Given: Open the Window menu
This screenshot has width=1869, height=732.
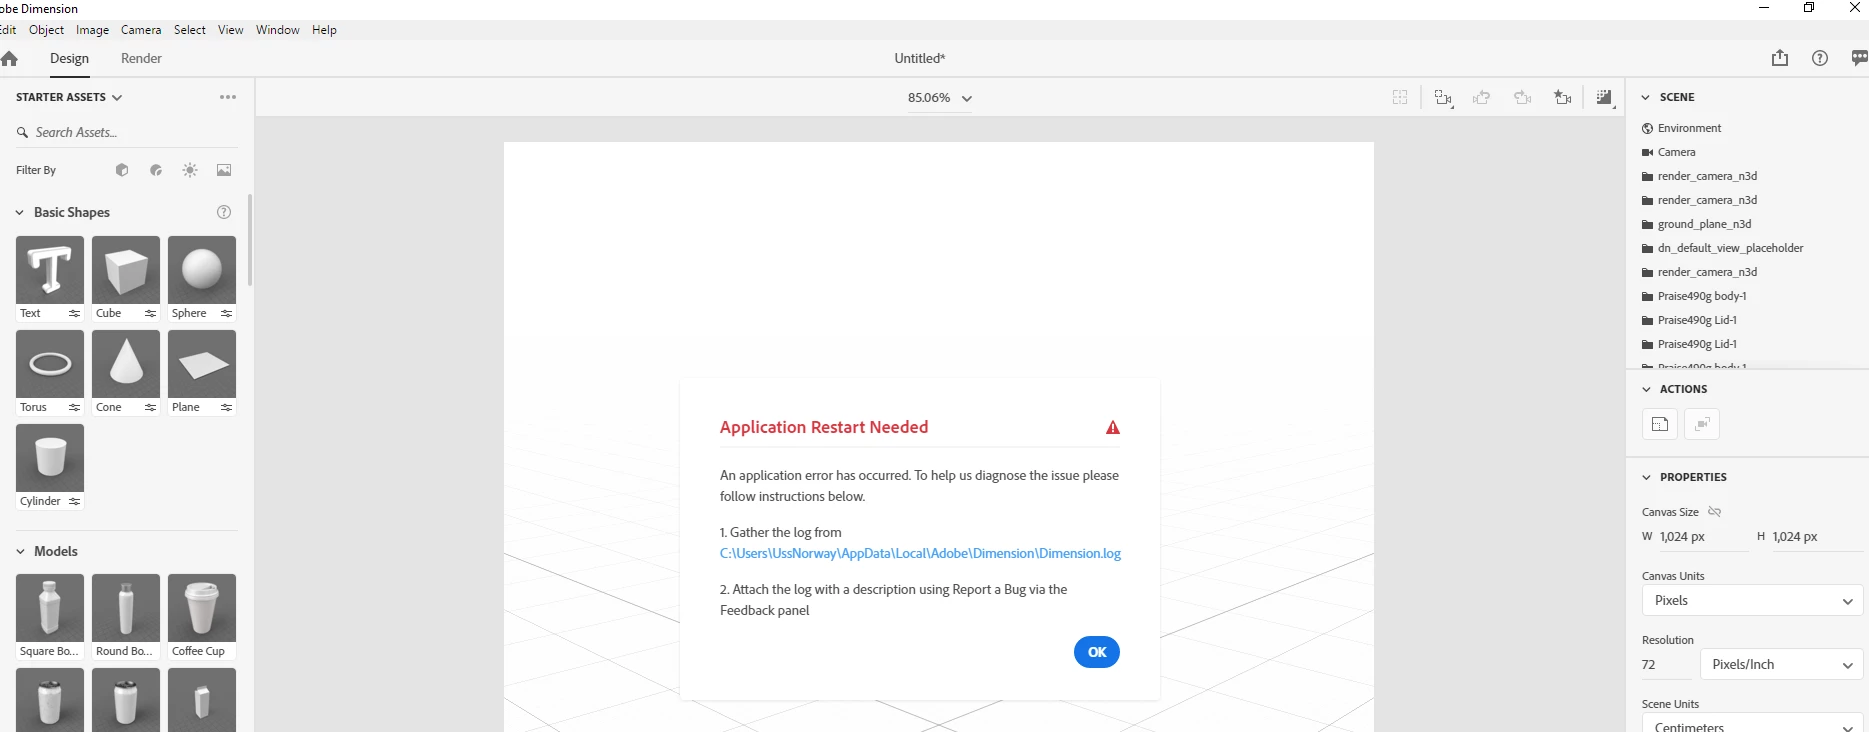Looking at the screenshot, I should point(278,30).
